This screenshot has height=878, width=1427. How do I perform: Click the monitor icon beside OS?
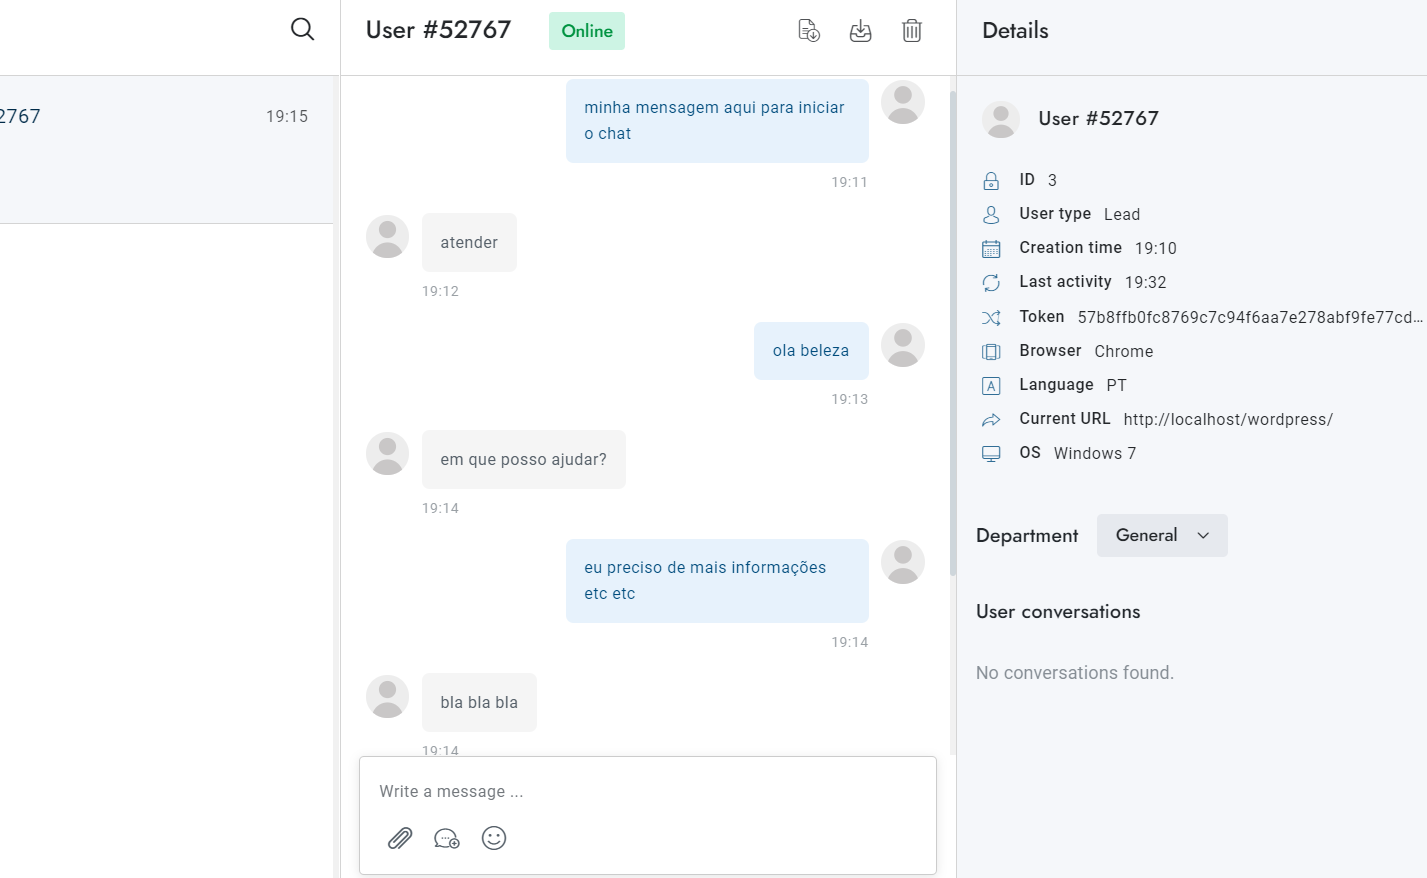[991, 454]
